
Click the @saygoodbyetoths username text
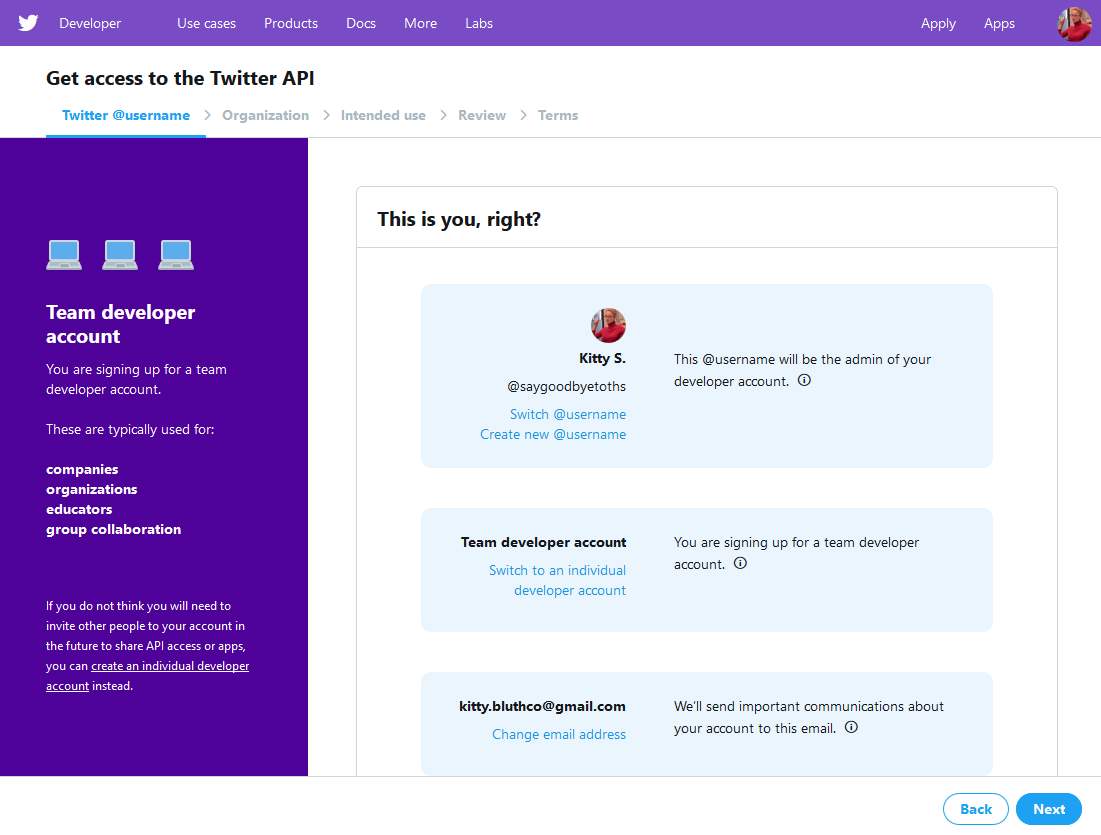click(567, 386)
